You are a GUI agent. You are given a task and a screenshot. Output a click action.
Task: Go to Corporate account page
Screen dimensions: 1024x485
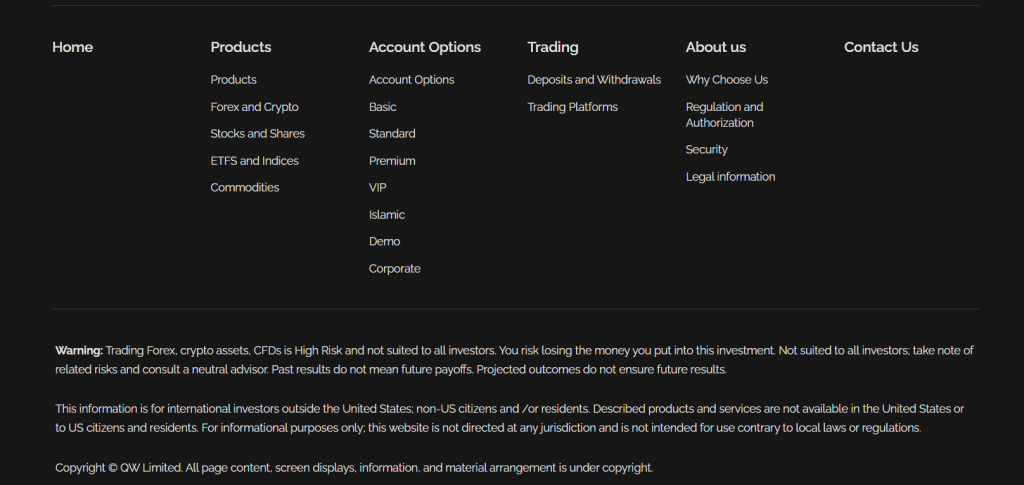pos(394,269)
